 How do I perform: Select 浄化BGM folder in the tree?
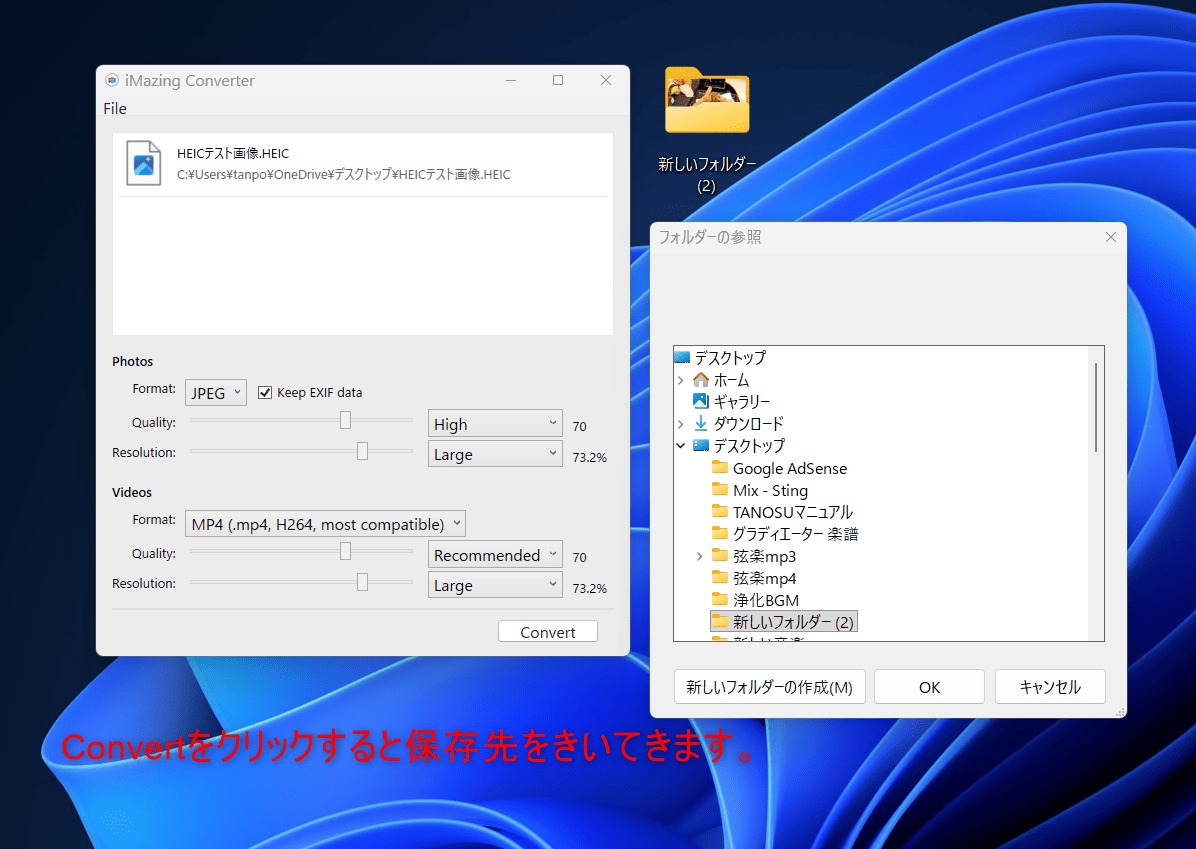[x=765, y=600]
